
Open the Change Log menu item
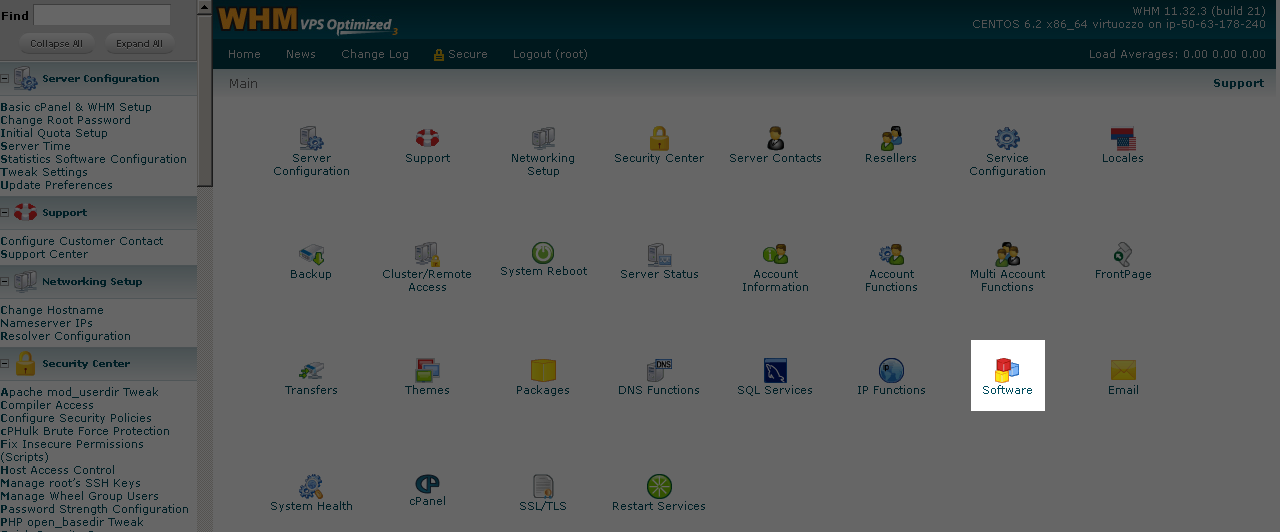375,54
